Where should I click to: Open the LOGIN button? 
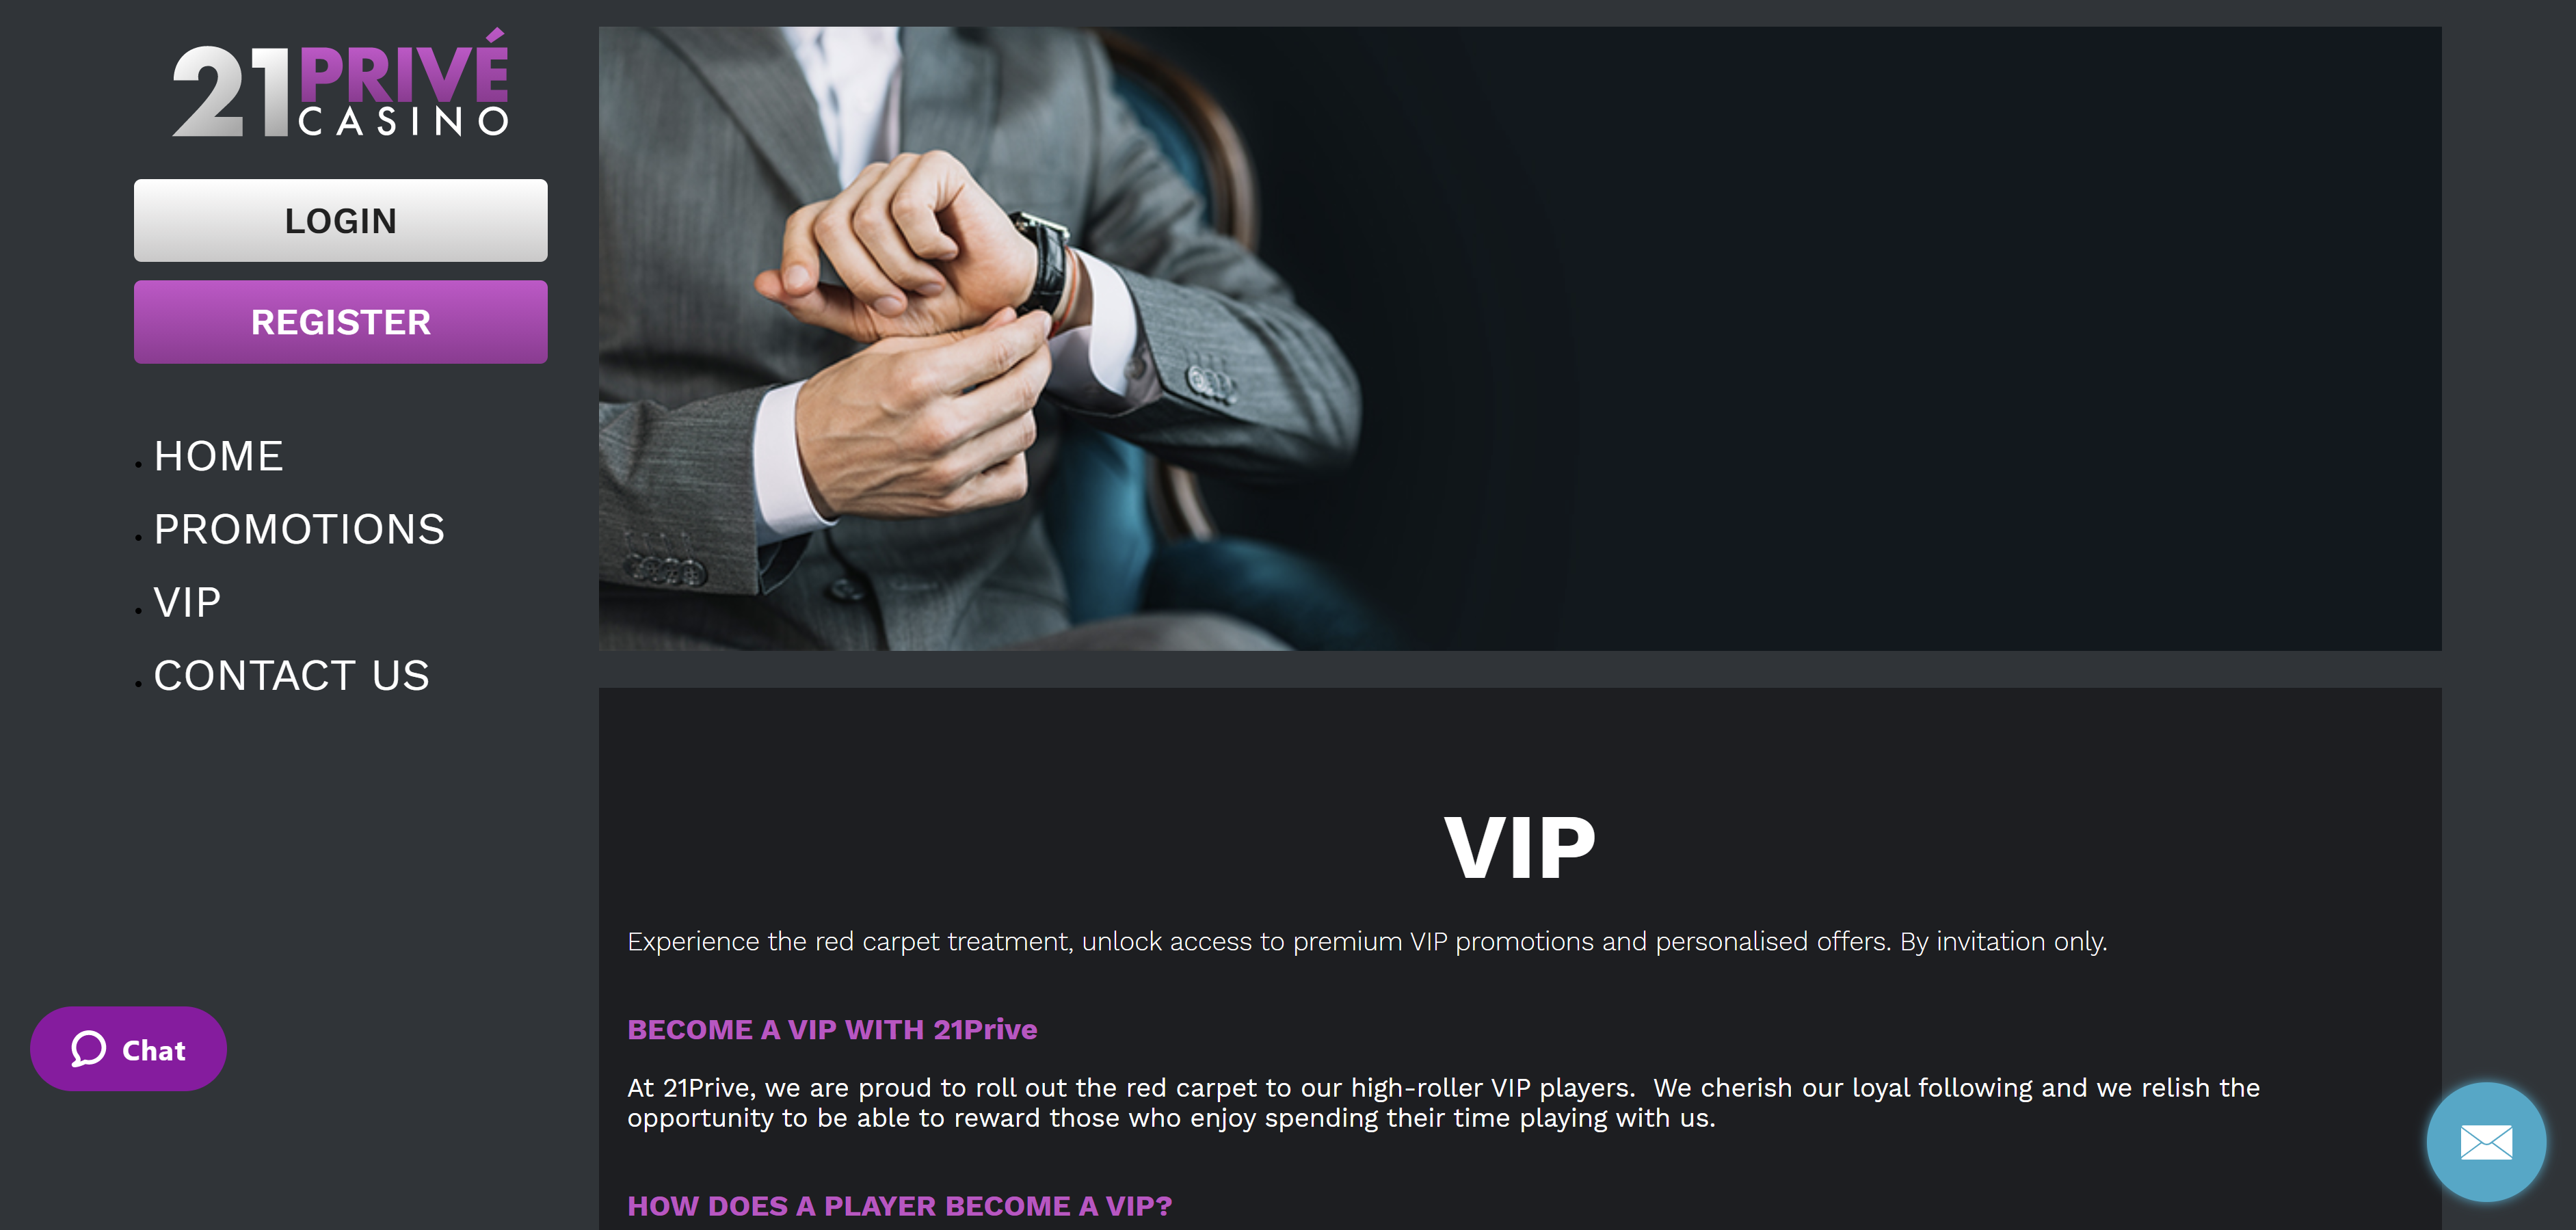(341, 221)
